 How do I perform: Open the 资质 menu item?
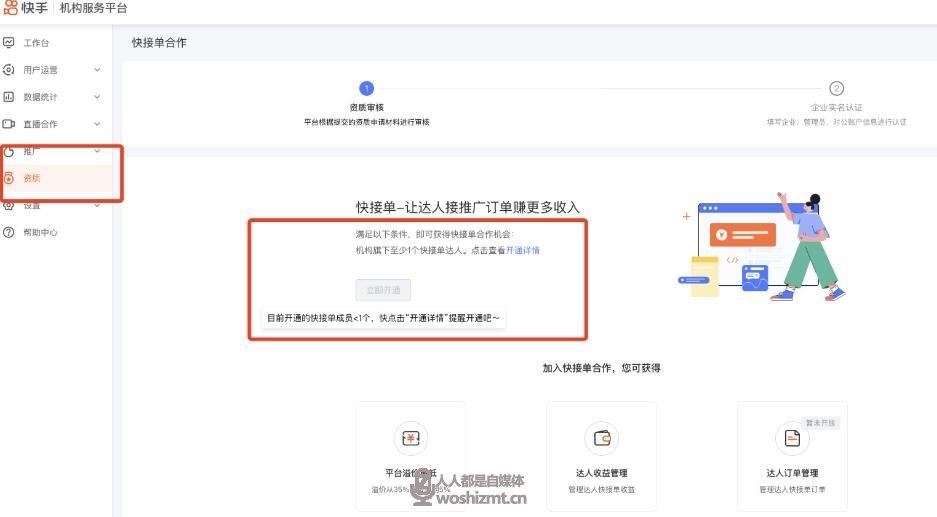pos(33,178)
